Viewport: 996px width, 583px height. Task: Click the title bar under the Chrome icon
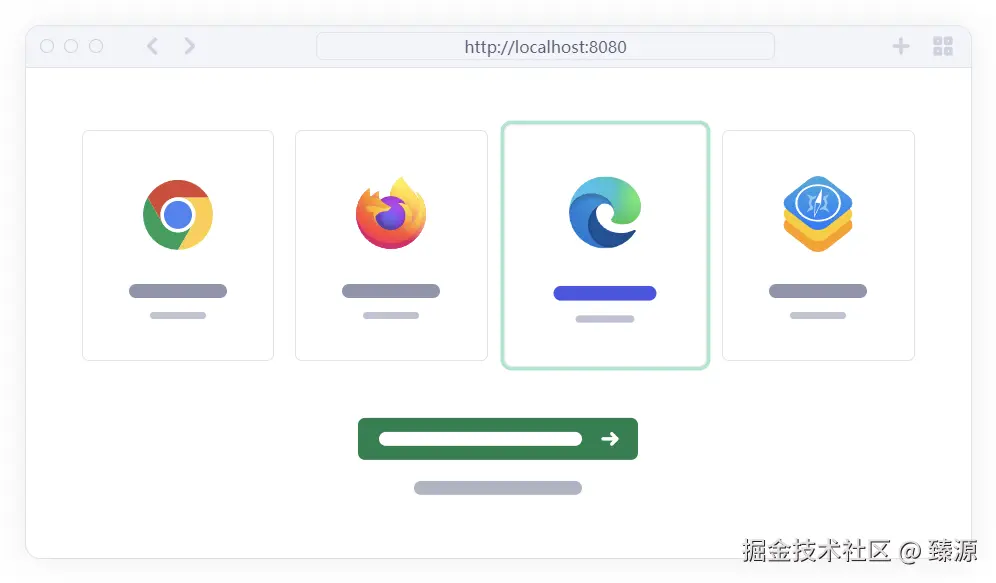(178, 291)
